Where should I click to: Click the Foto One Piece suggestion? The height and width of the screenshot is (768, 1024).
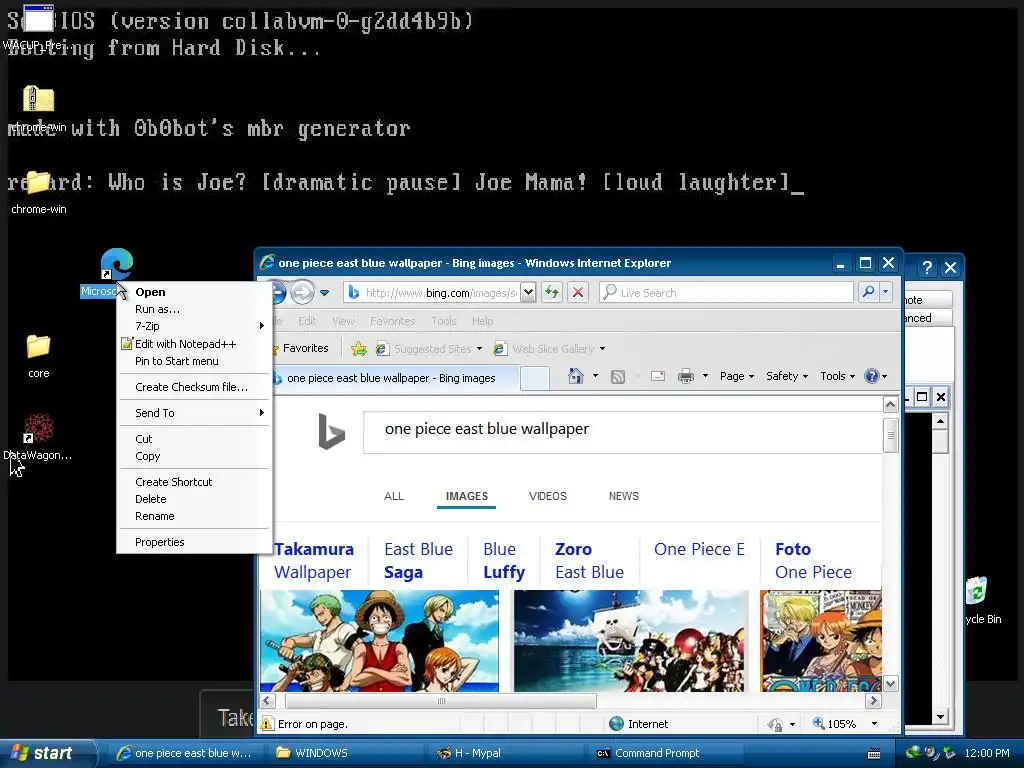click(x=814, y=560)
